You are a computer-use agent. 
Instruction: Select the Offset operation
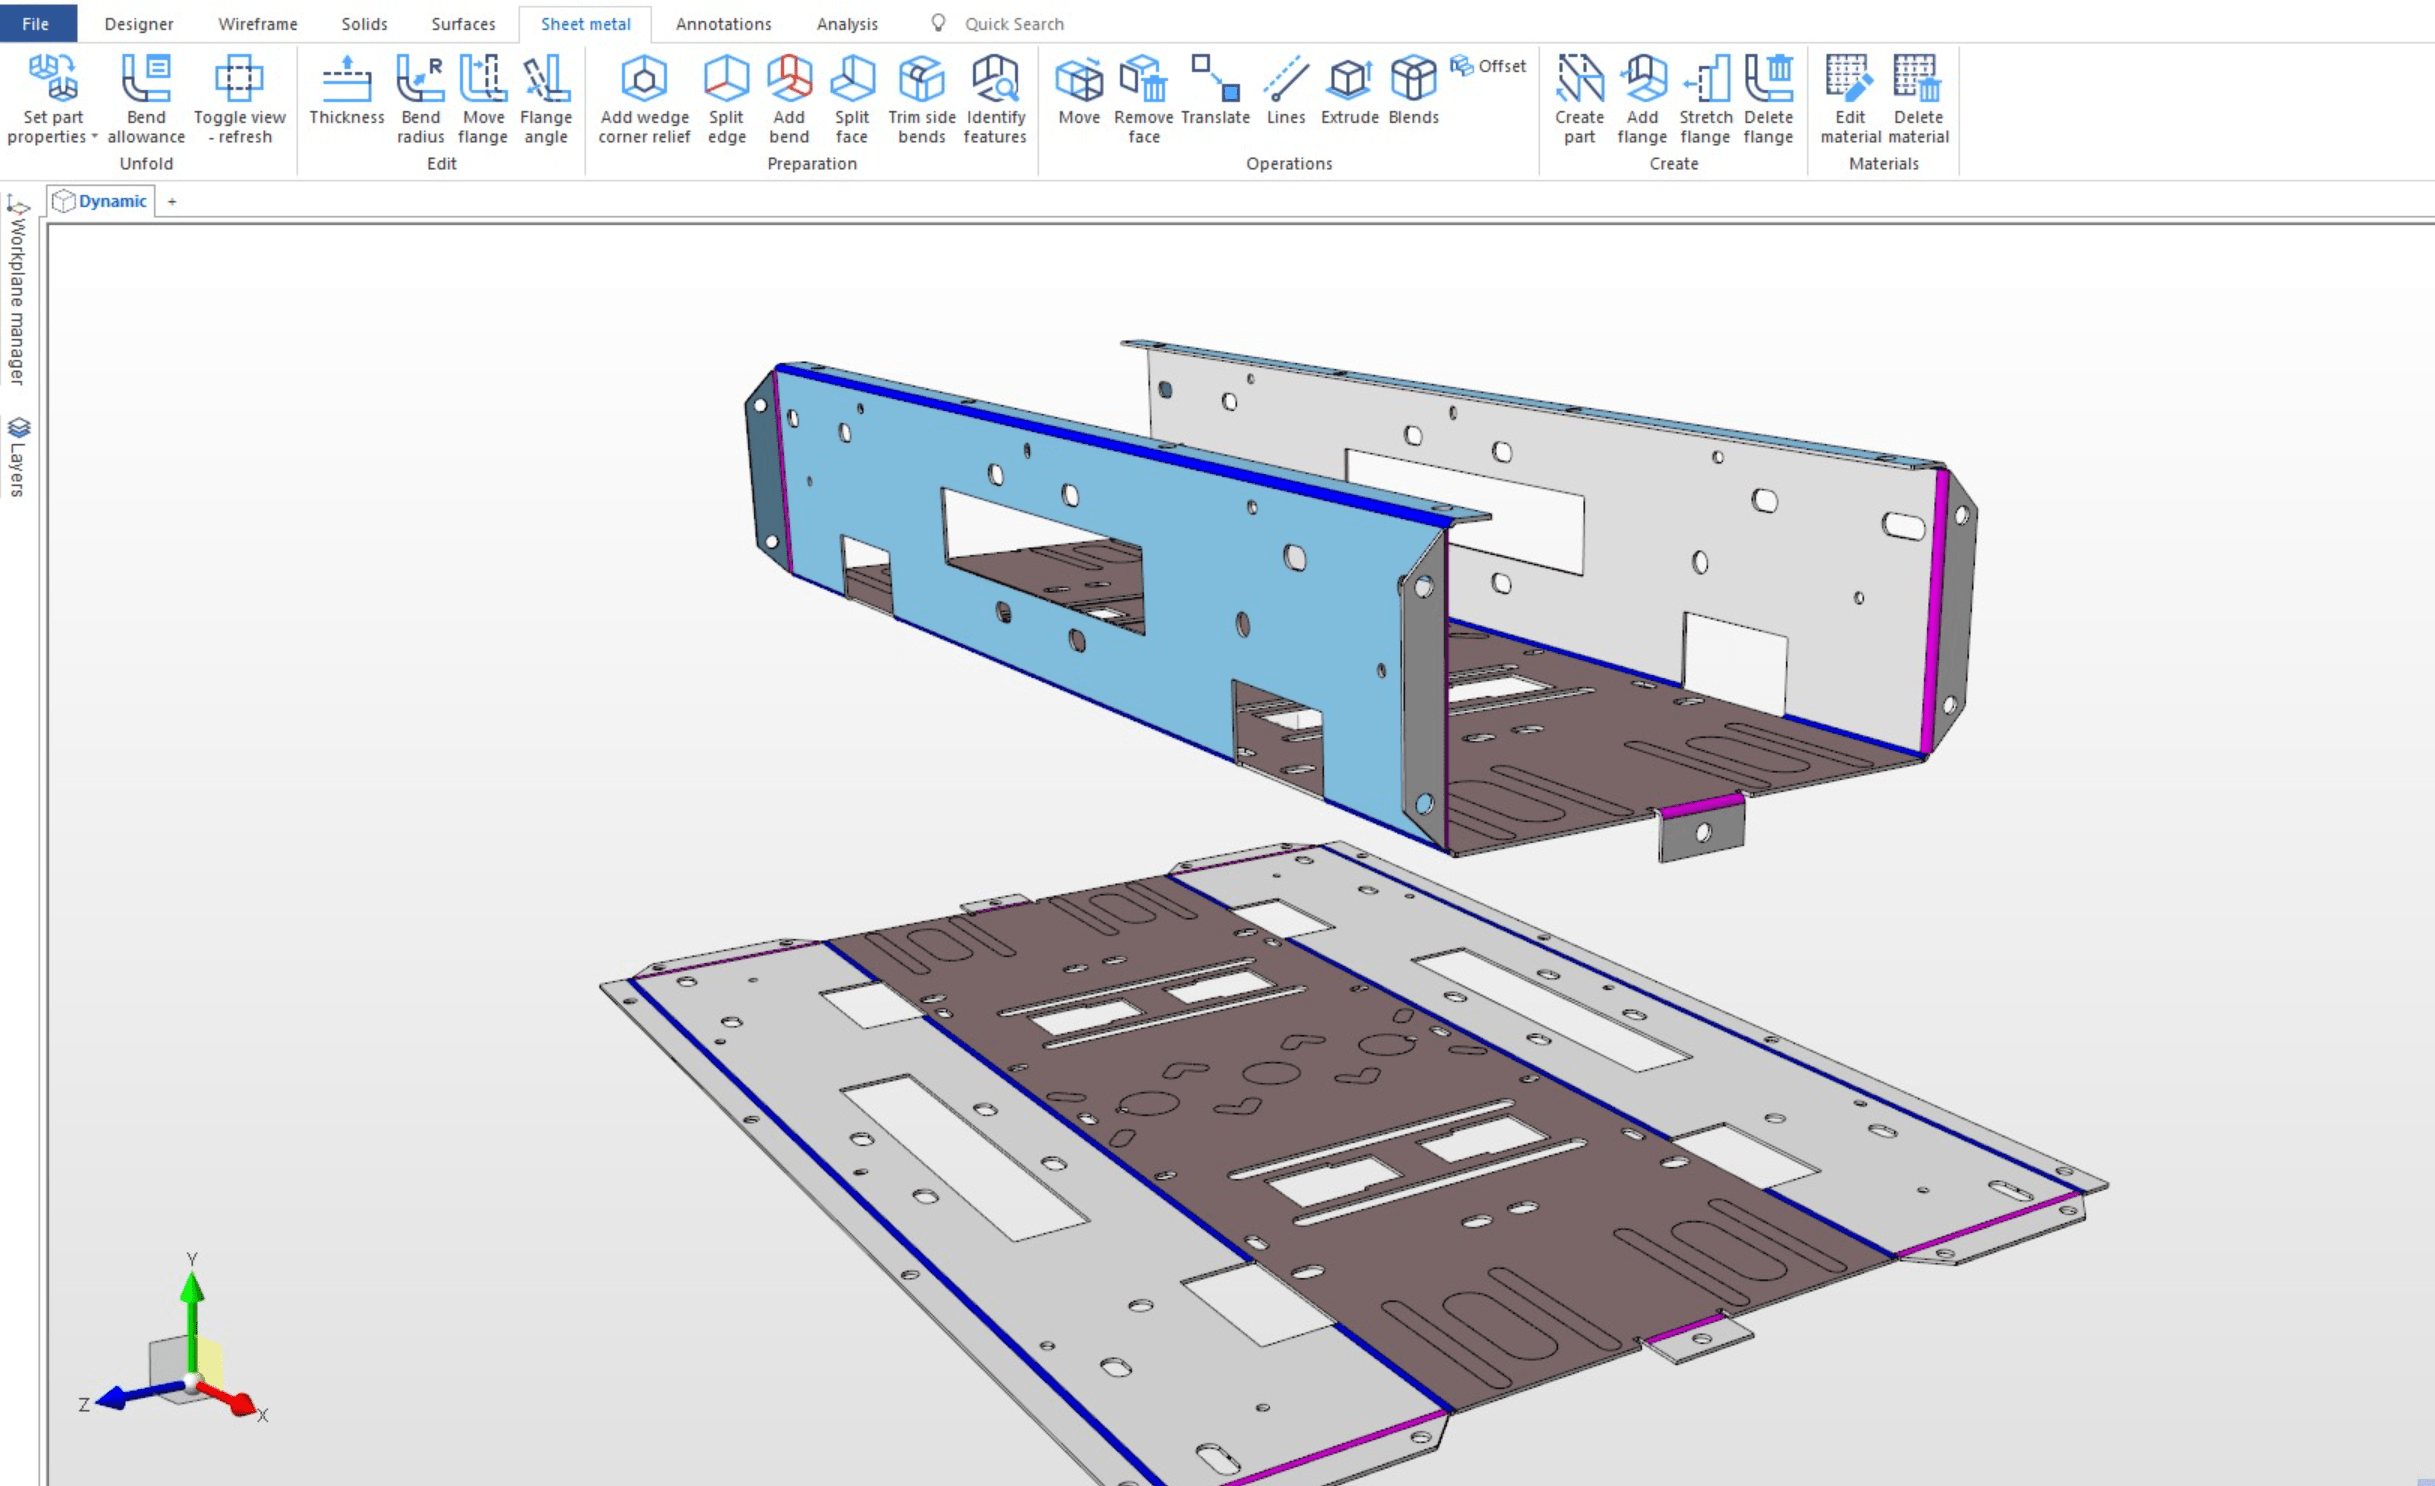click(x=1489, y=66)
